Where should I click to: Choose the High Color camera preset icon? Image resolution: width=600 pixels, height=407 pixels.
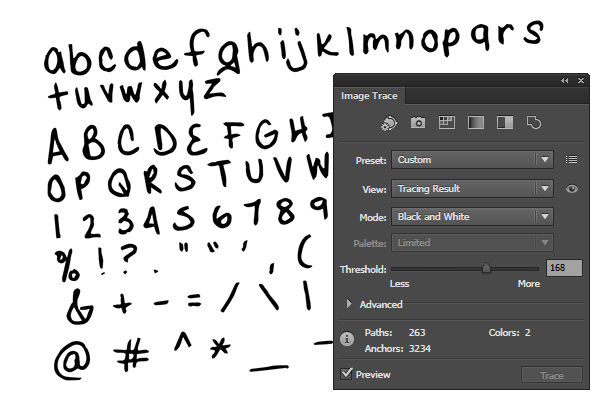pos(418,123)
